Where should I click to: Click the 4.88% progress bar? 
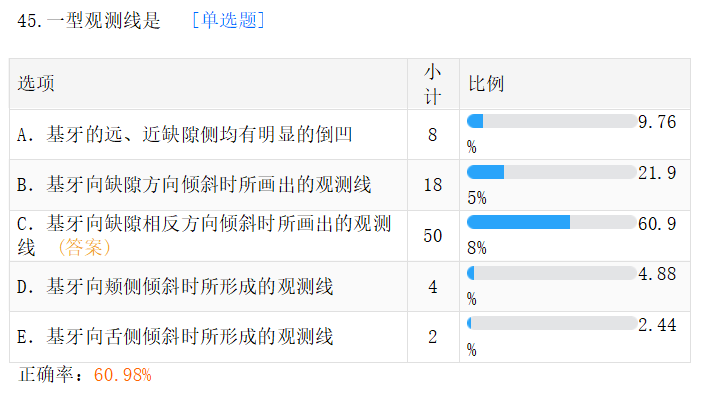coord(552,273)
